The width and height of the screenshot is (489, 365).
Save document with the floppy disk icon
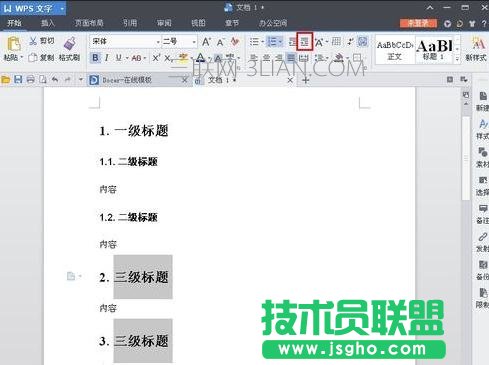pyautogui.click(x=18, y=80)
